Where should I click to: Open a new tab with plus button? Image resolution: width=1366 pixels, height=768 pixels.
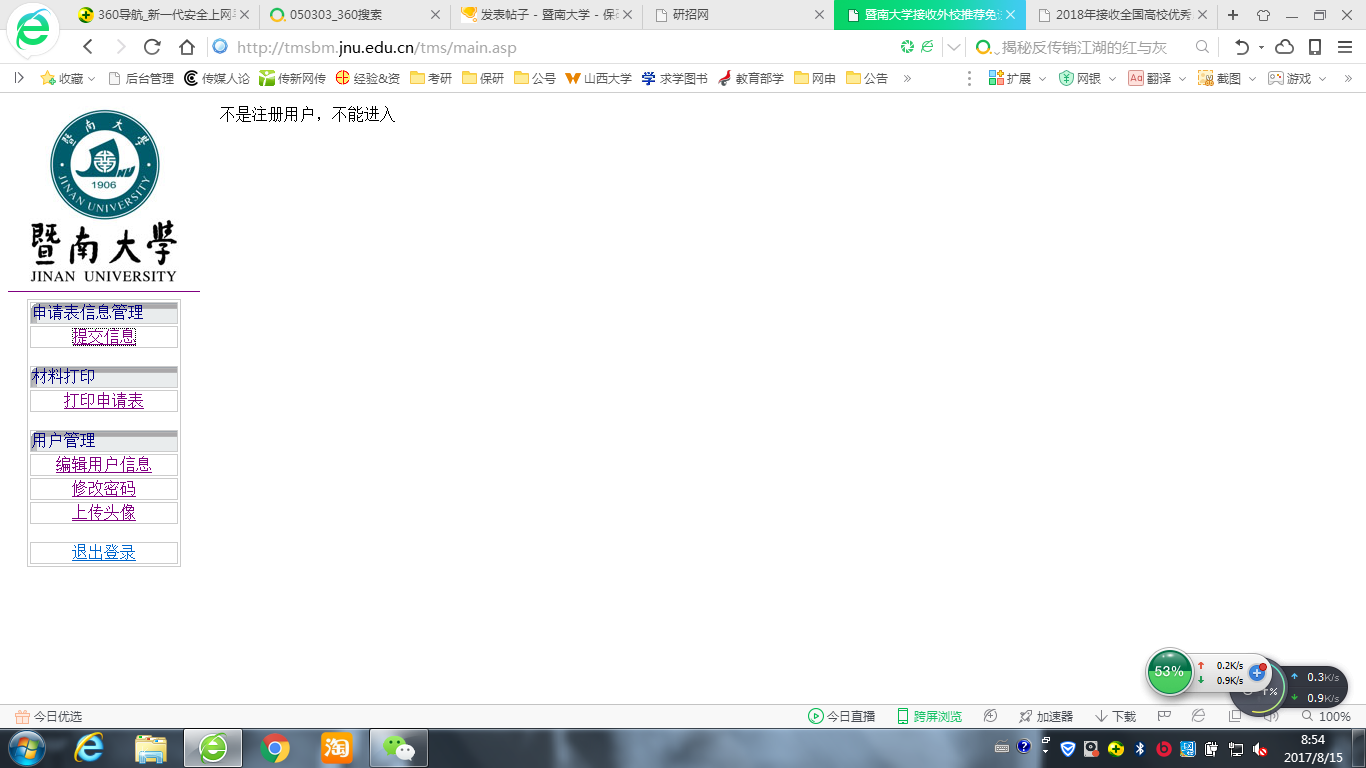1233,15
